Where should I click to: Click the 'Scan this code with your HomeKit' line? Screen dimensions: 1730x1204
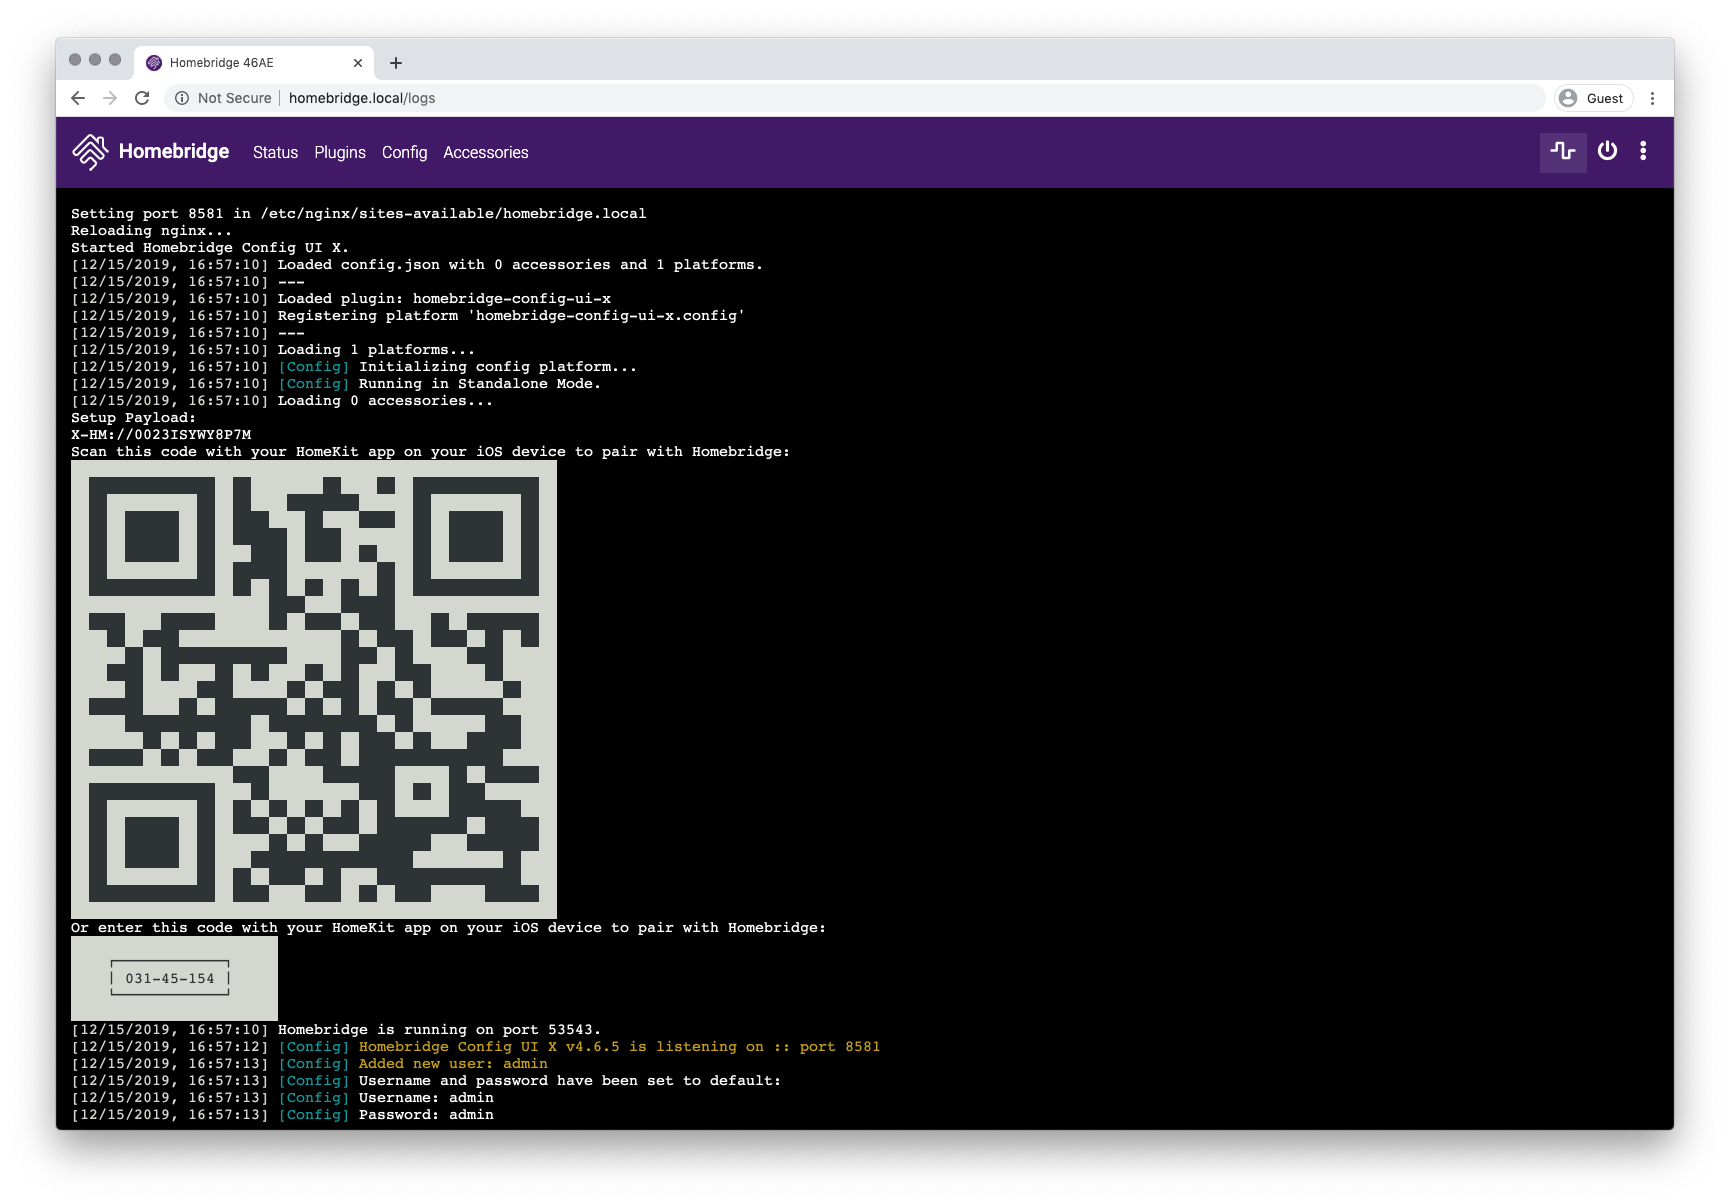(430, 452)
